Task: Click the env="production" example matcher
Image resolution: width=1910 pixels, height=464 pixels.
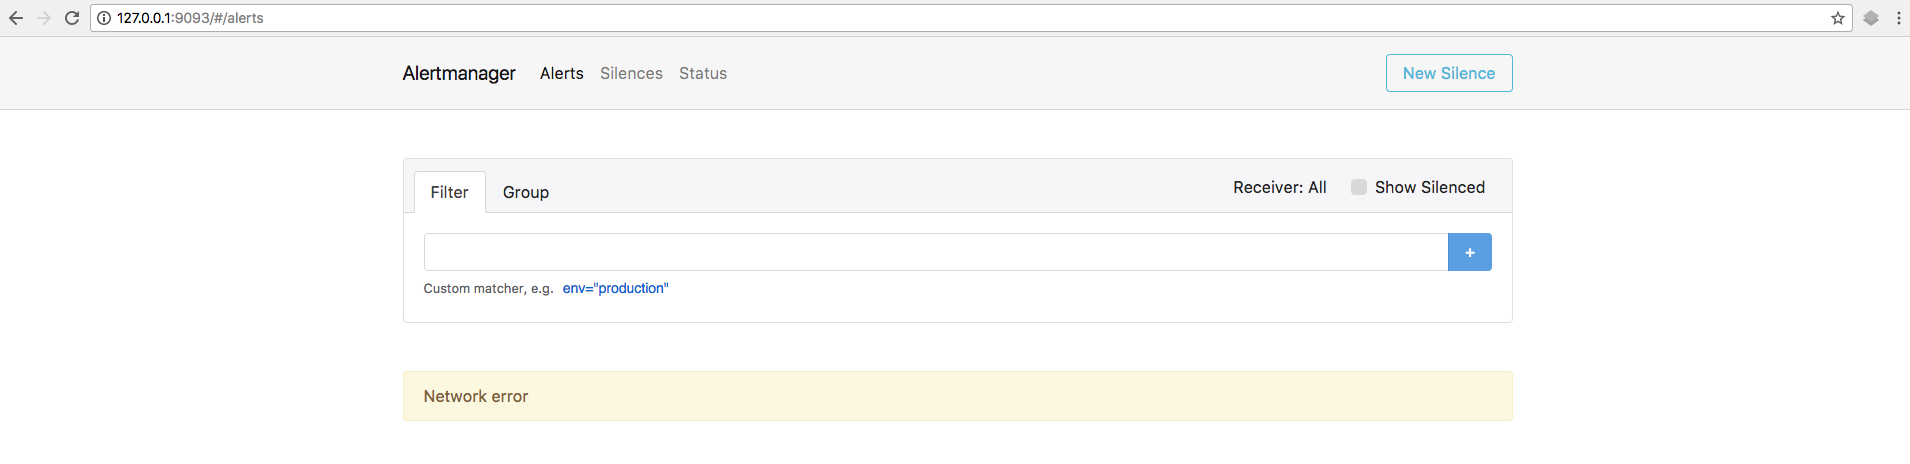Action: tap(615, 288)
